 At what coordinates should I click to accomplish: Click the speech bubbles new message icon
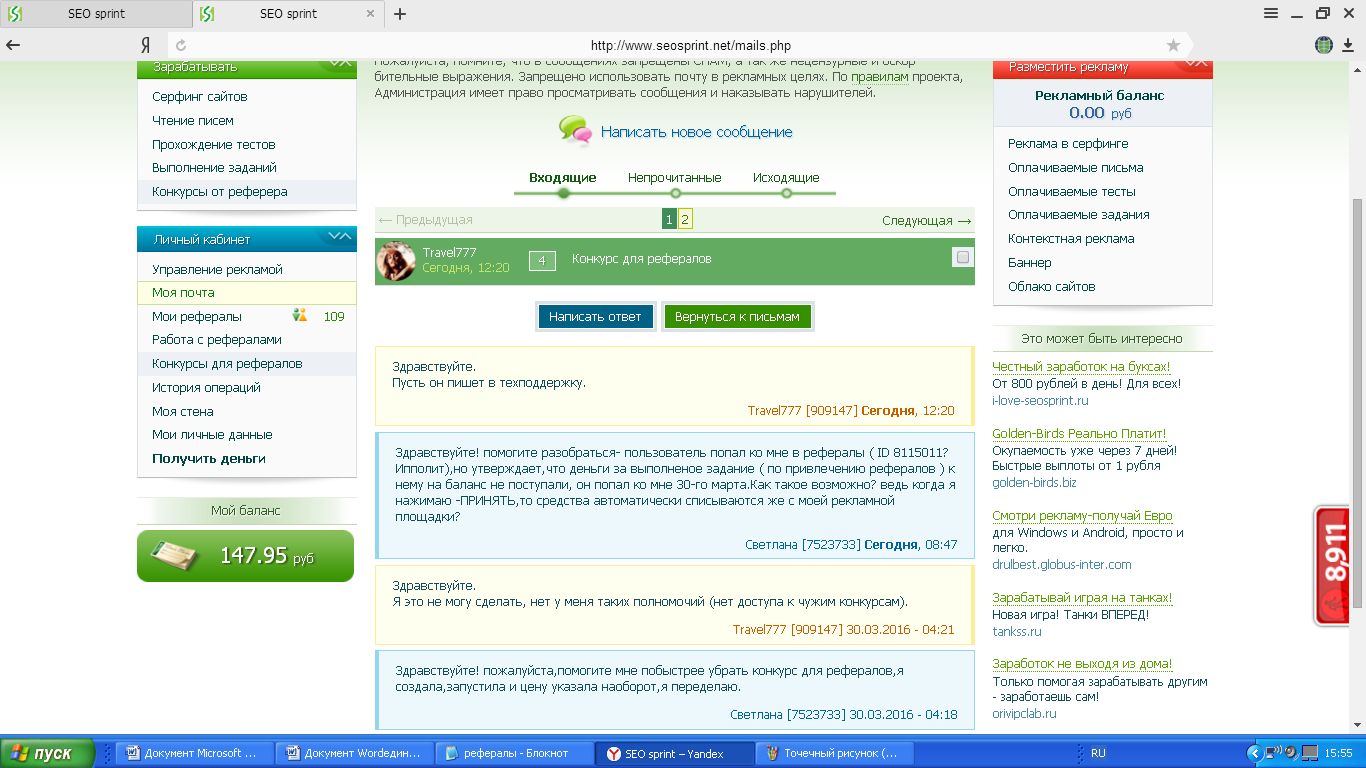575,130
